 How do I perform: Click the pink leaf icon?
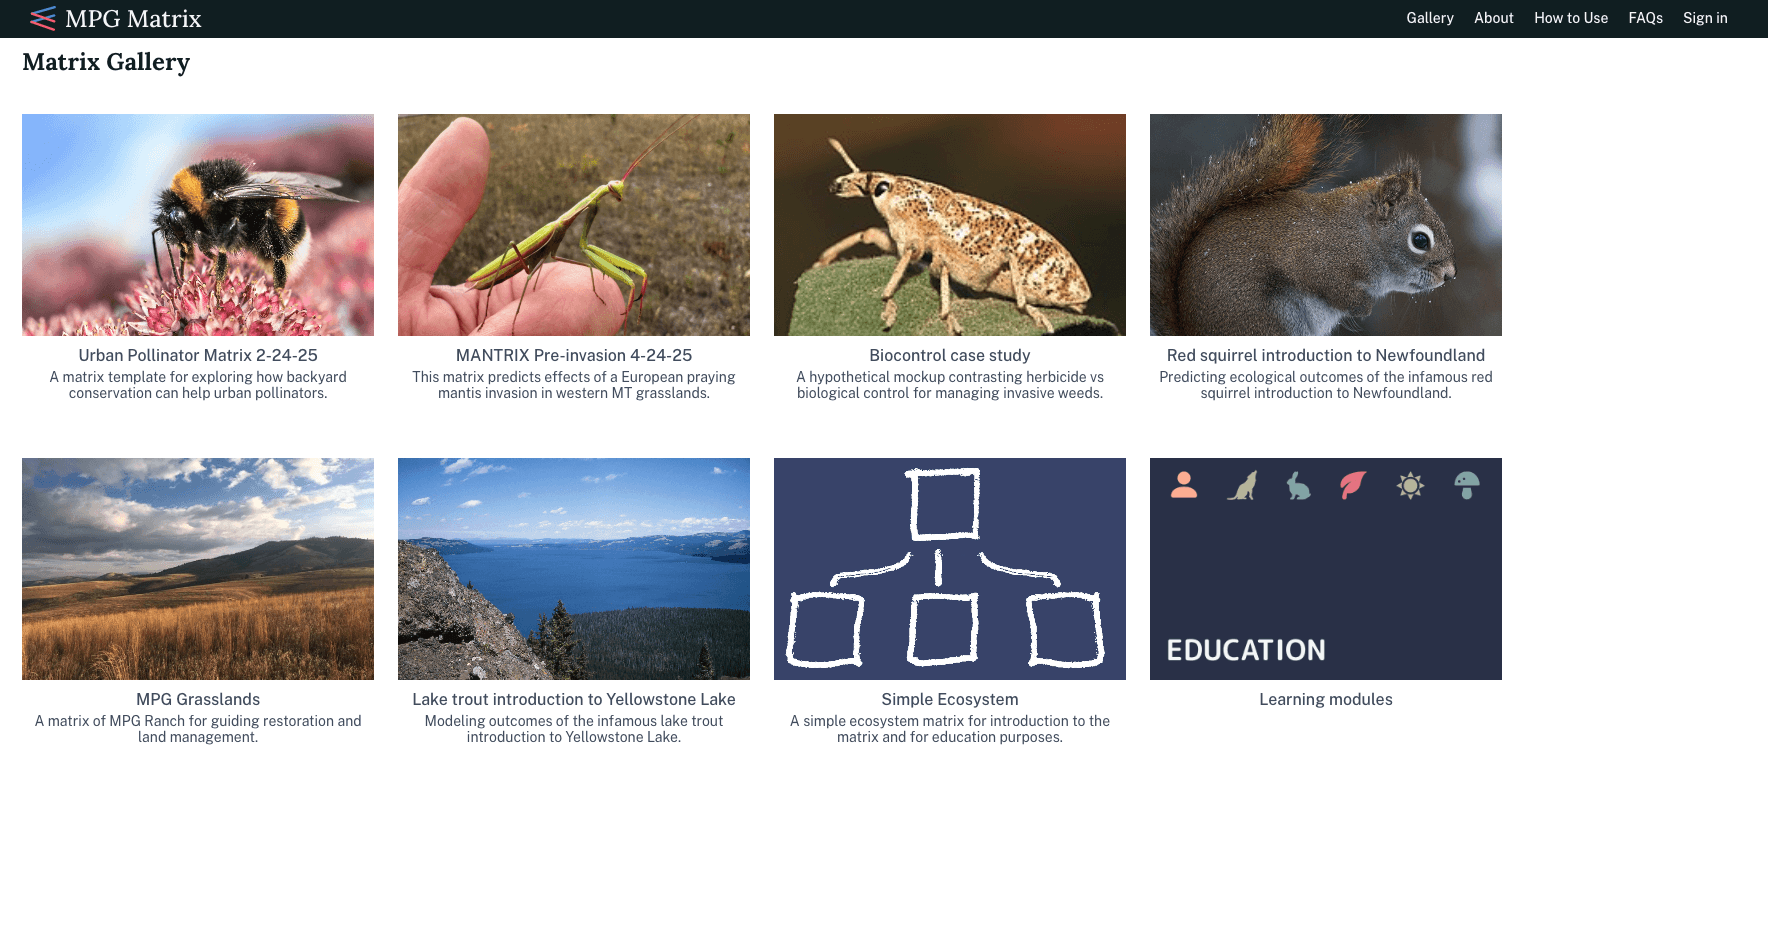click(x=1353, y=485)
